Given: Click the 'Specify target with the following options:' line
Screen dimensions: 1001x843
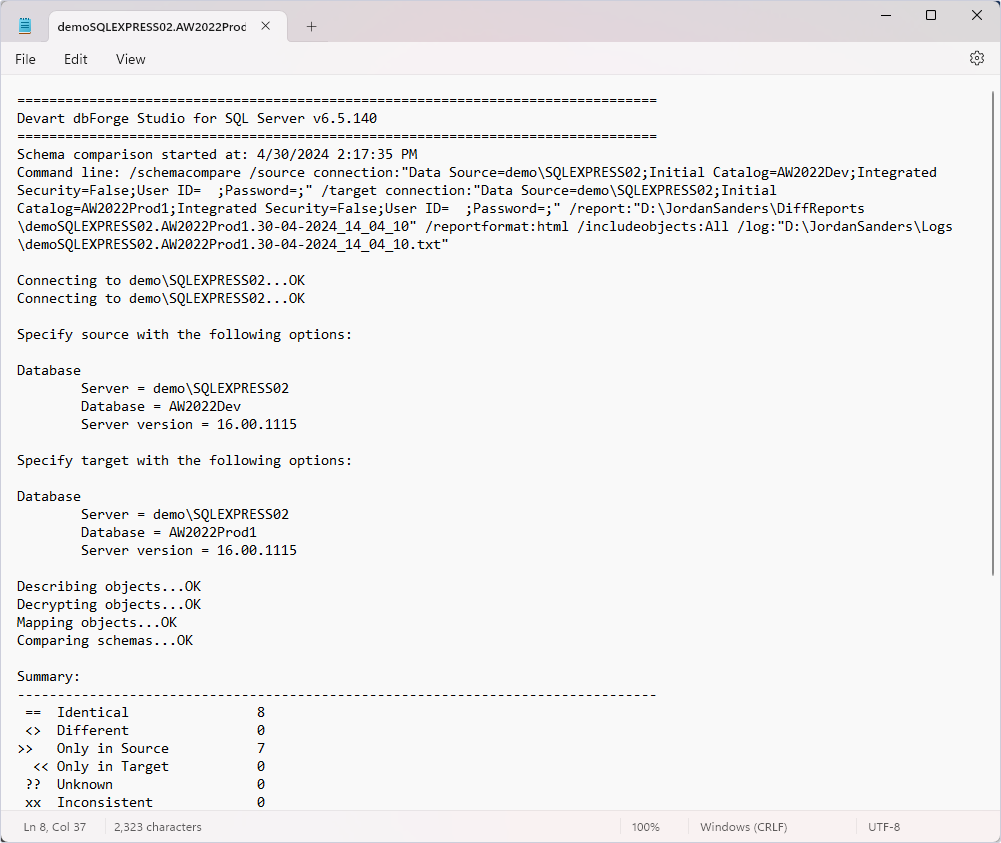Looking at the screenshot, I should pos(184,460).
